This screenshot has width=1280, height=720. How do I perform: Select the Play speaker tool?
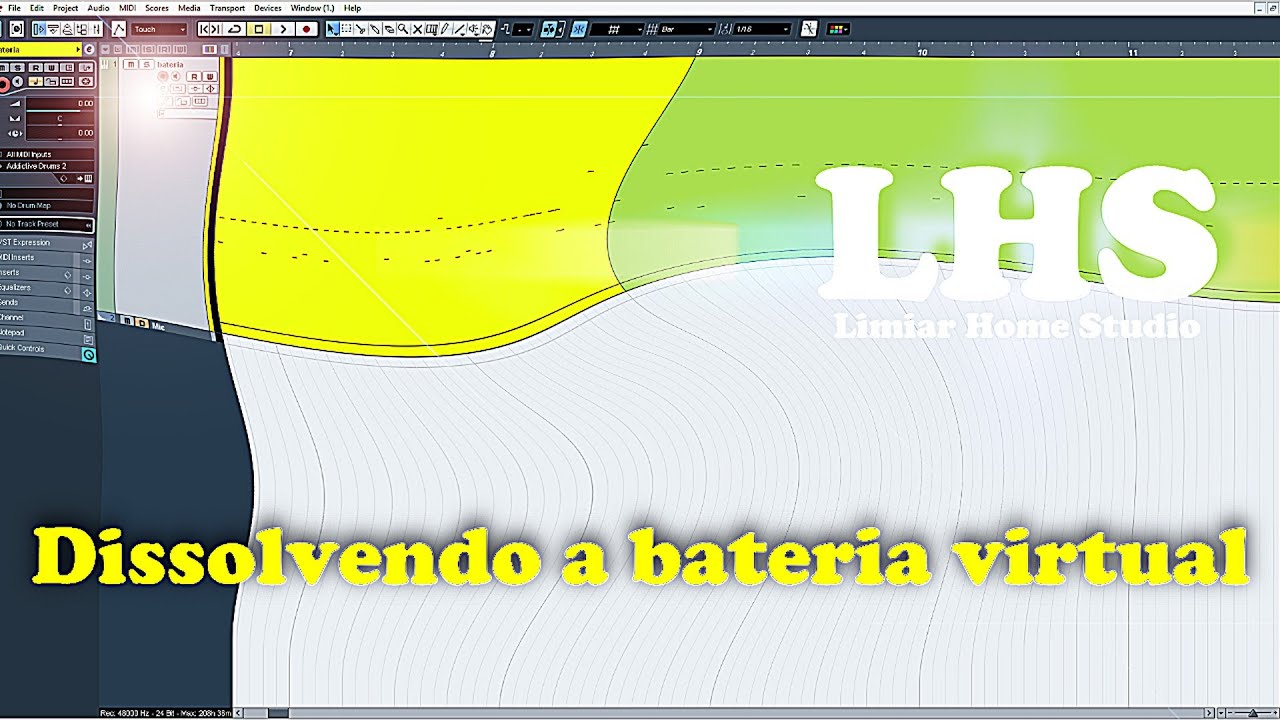click(x=473, y=29)
